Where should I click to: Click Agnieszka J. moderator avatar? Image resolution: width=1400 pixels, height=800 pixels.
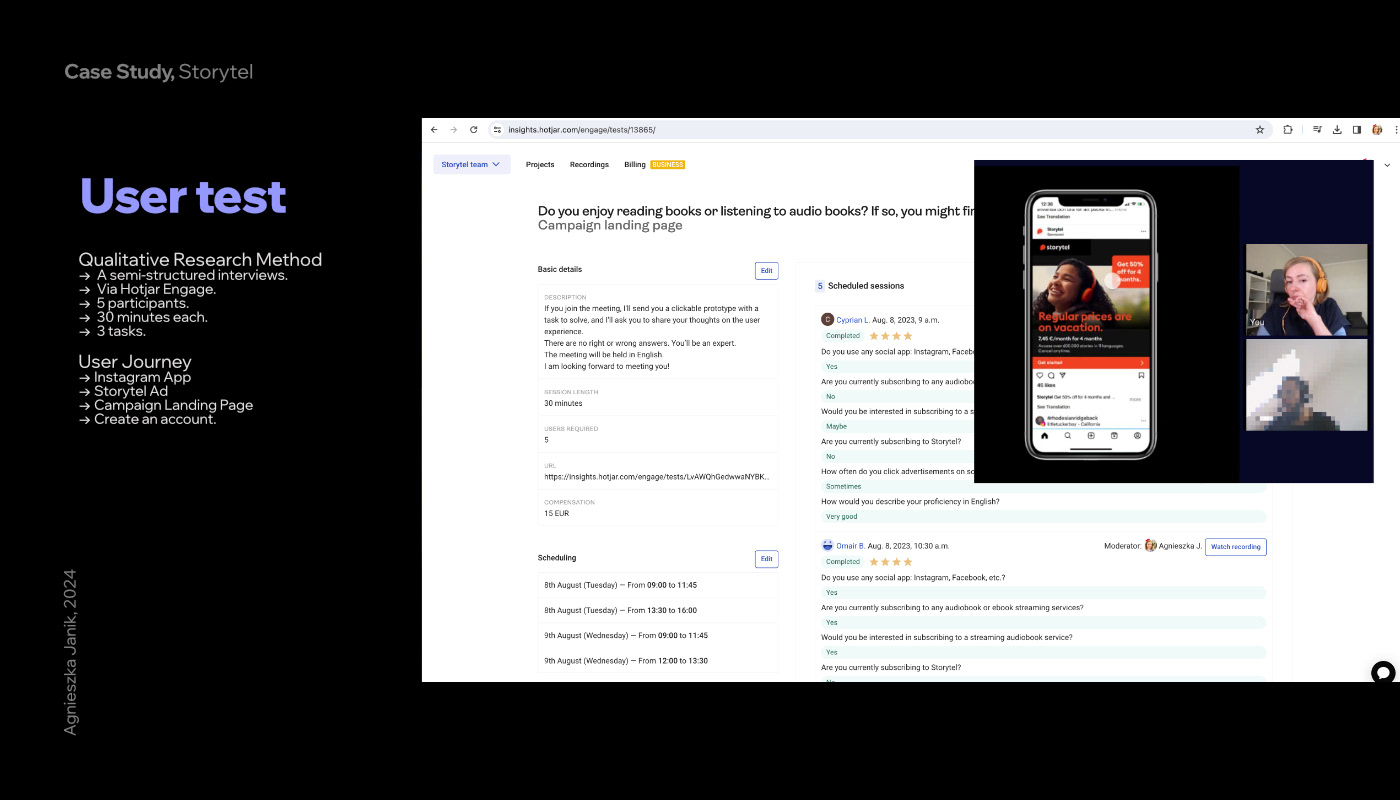pyautogui.click(x=1151, y=546)
